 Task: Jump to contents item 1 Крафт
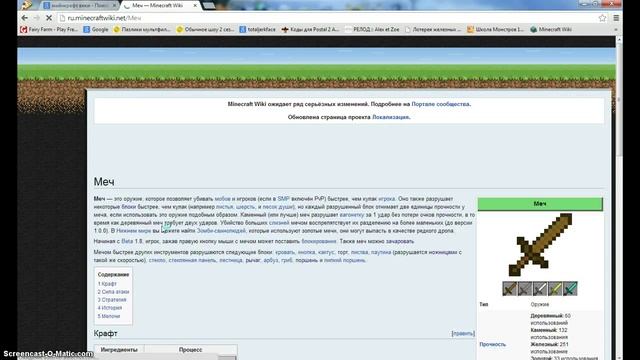click(x=107, y=284)
